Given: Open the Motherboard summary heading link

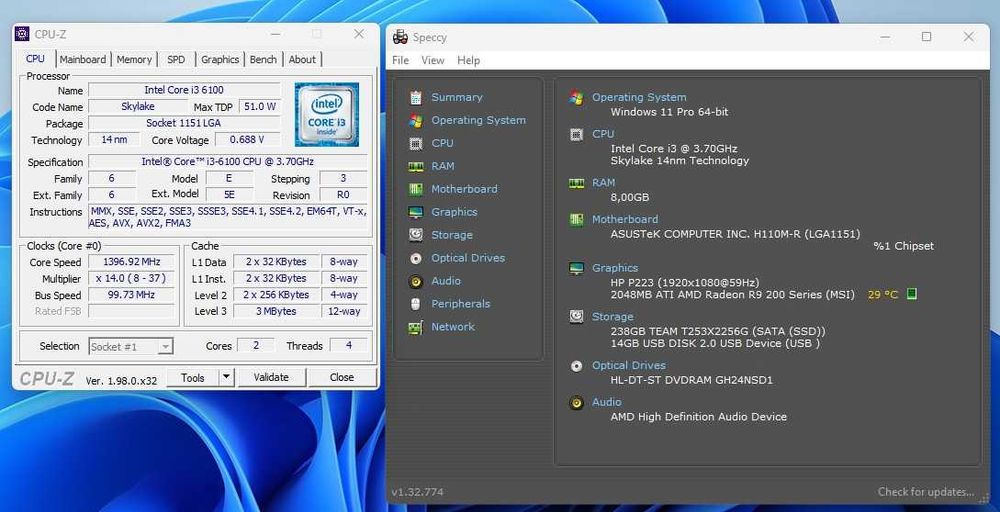Looking at the screenshot, I should (625, 219).
